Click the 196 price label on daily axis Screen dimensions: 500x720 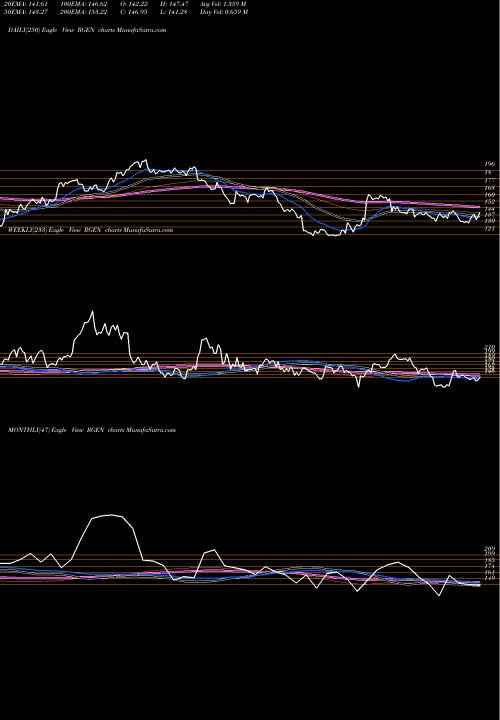[489, 164]
